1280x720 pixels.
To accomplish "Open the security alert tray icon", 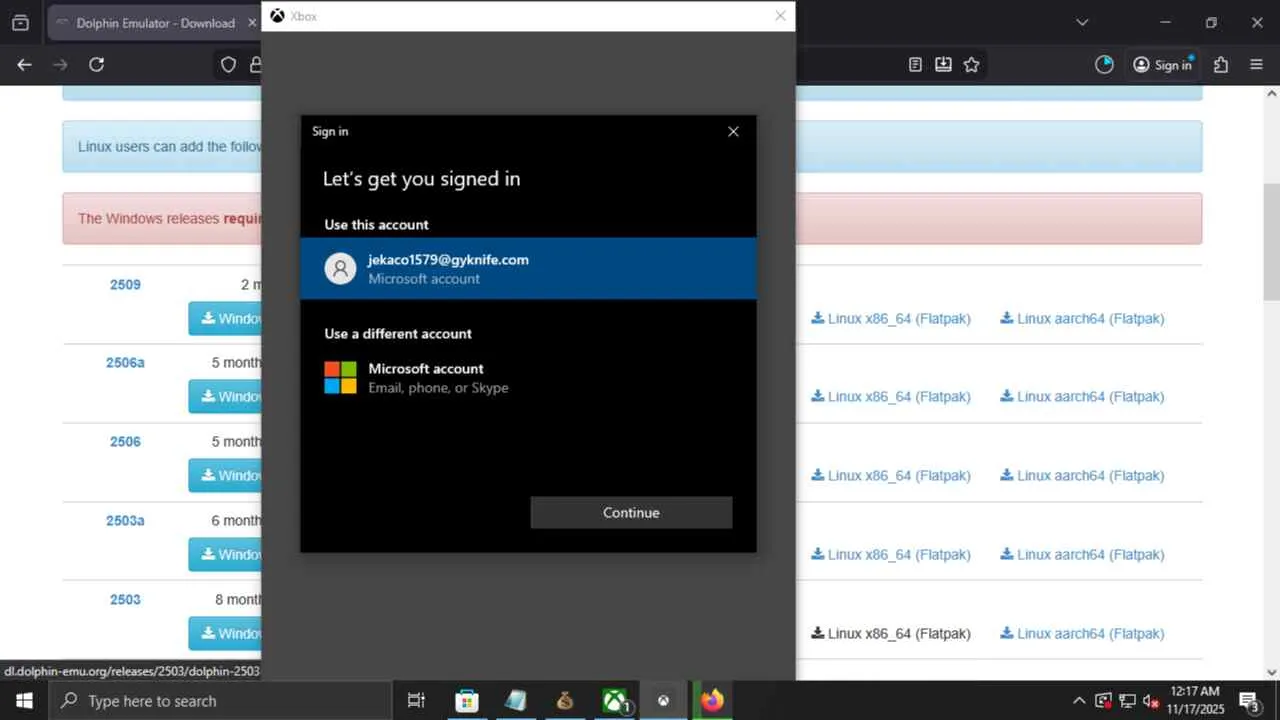I will (1103, 700).
